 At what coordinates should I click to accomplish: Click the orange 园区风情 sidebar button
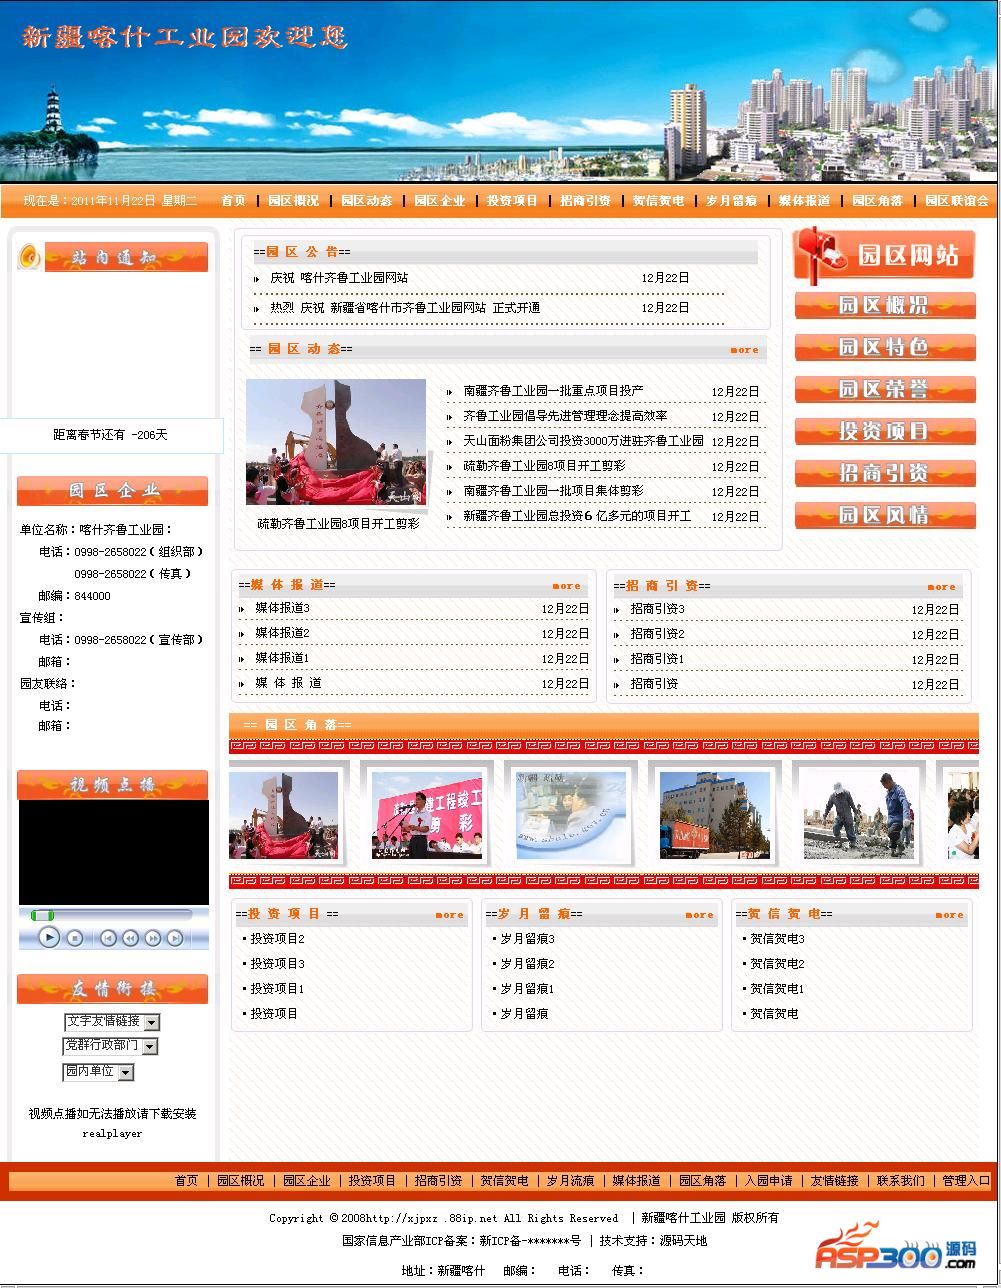pyautogui.click(x=885, y=515)
